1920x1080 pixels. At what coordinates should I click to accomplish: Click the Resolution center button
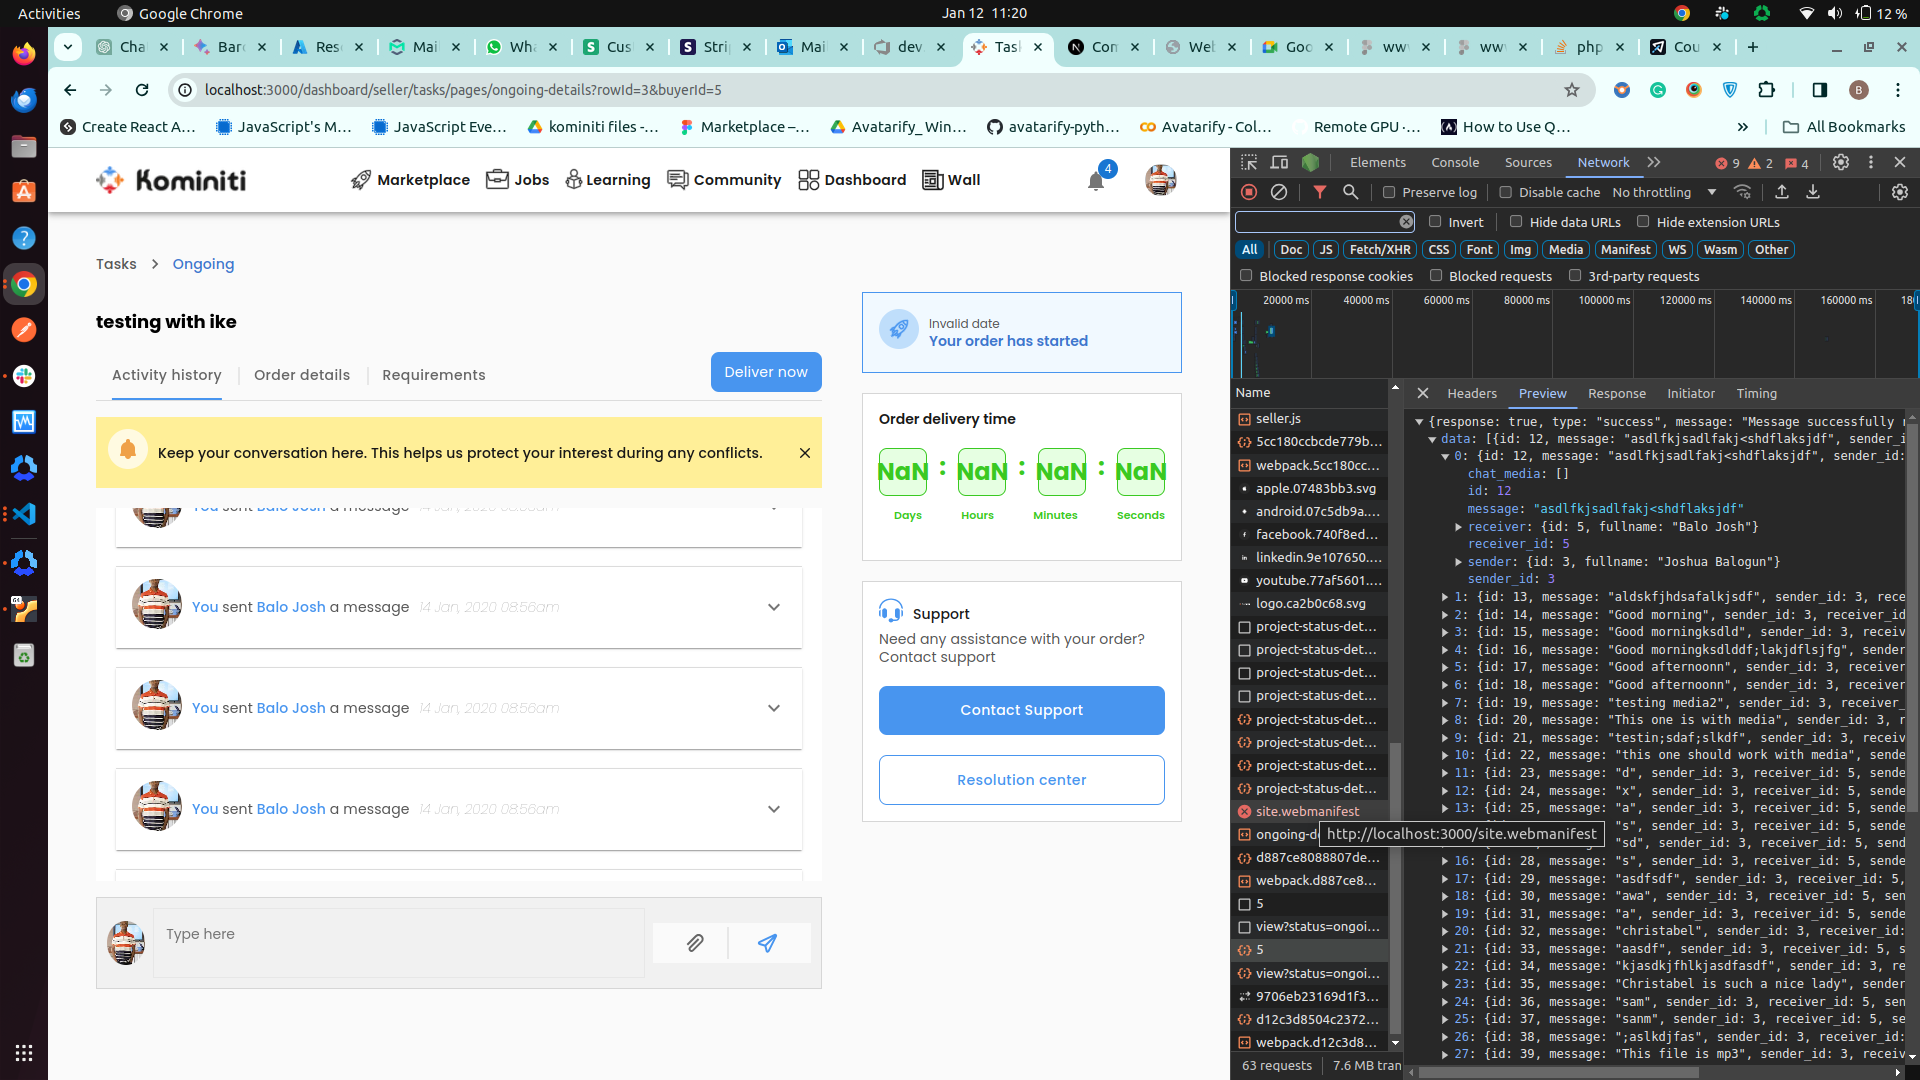[1021, 780]
